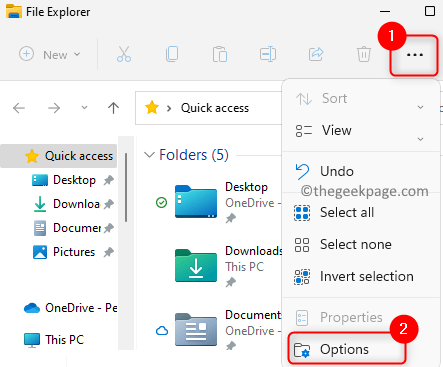Viewport: 443px width, 367px height.
Task: Open recent locations chevron dropdown
Action: click(84, 108)
